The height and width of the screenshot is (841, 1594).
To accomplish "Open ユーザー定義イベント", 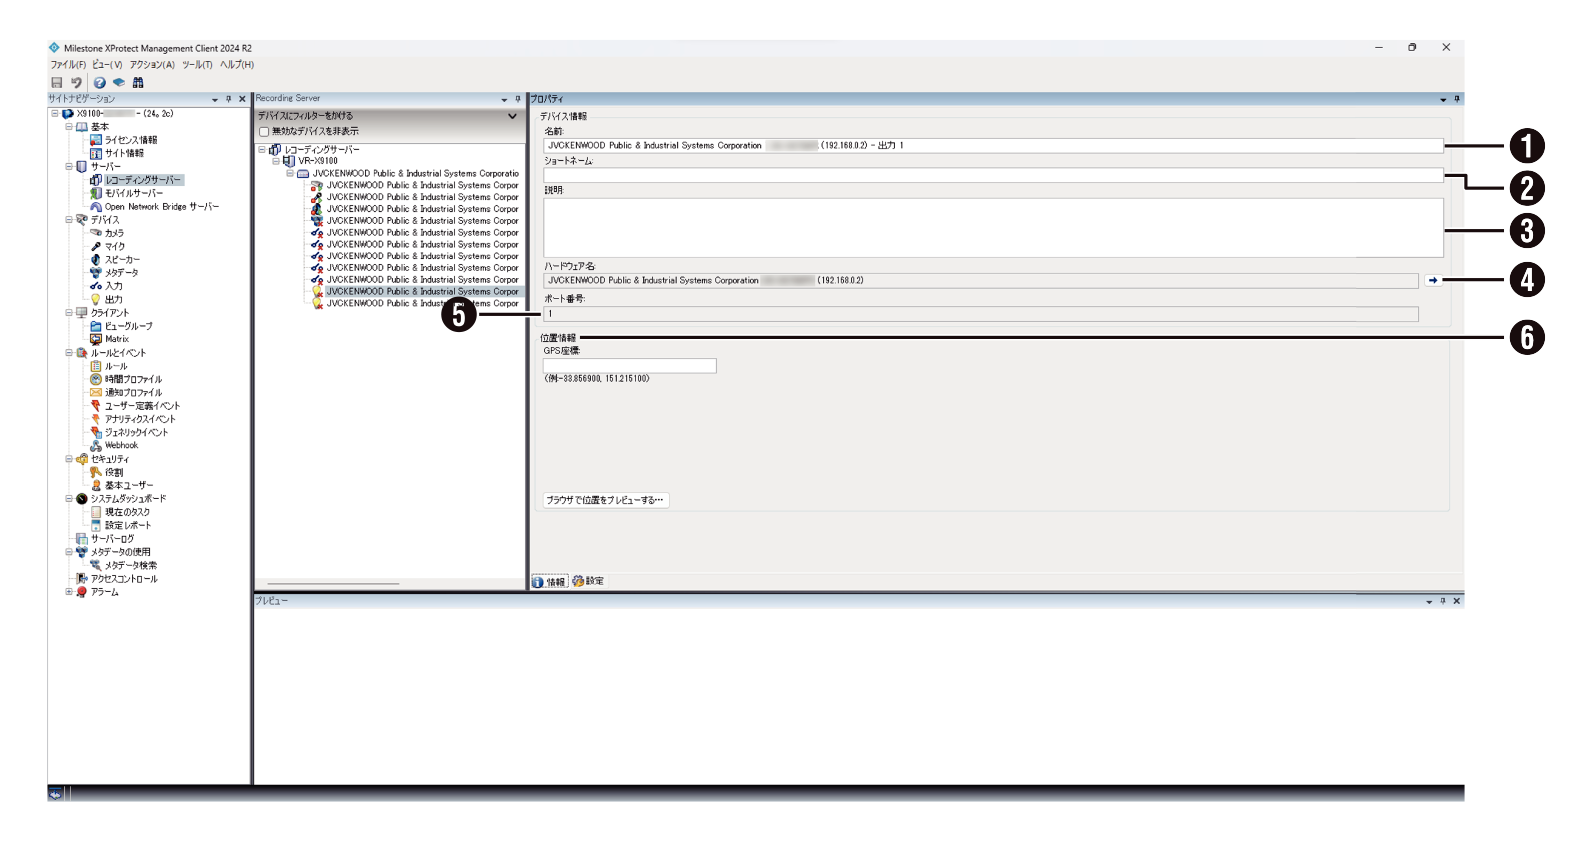I will click(142, 406).
